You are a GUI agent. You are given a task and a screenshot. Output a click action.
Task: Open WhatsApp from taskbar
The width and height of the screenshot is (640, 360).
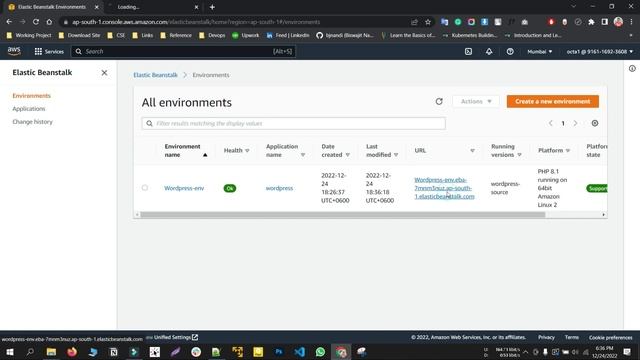pos(320,352)
